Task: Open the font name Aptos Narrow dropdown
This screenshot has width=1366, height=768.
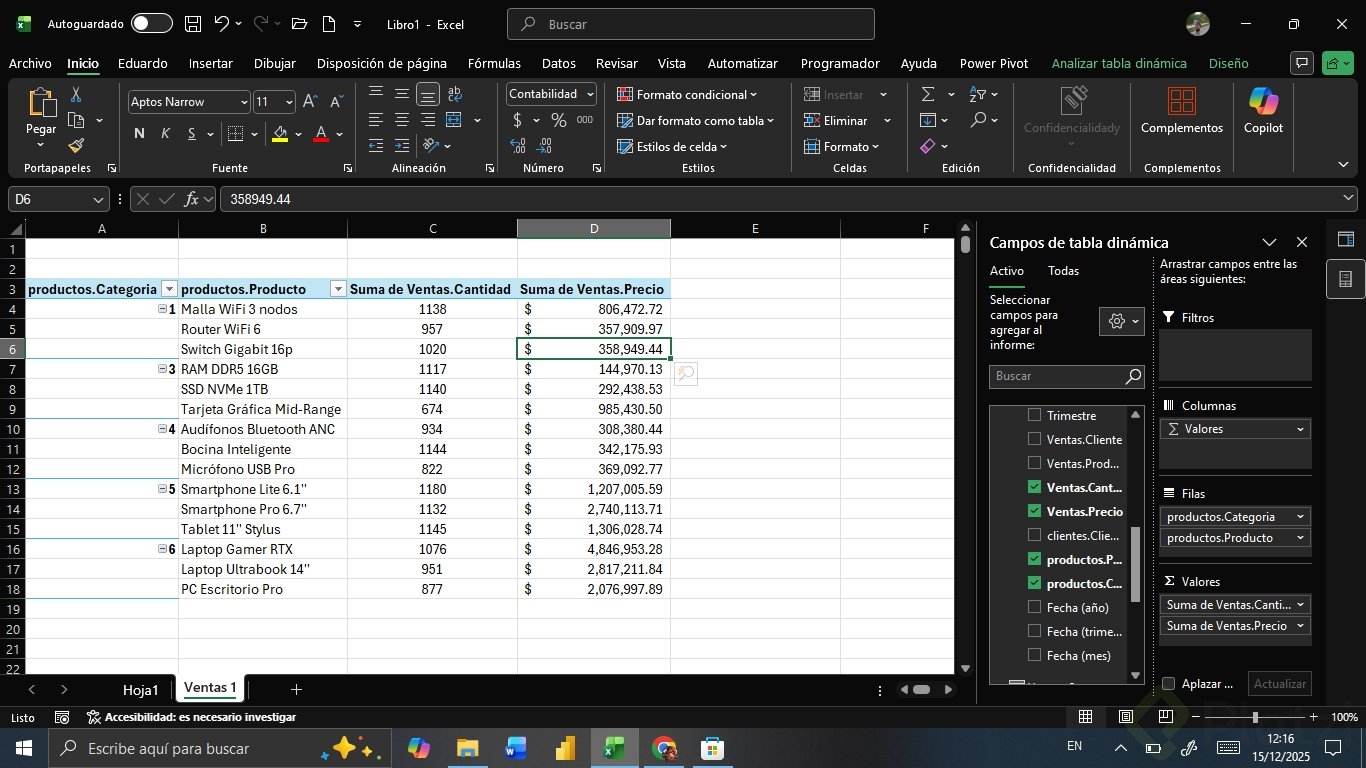Action: click(243, 102)
